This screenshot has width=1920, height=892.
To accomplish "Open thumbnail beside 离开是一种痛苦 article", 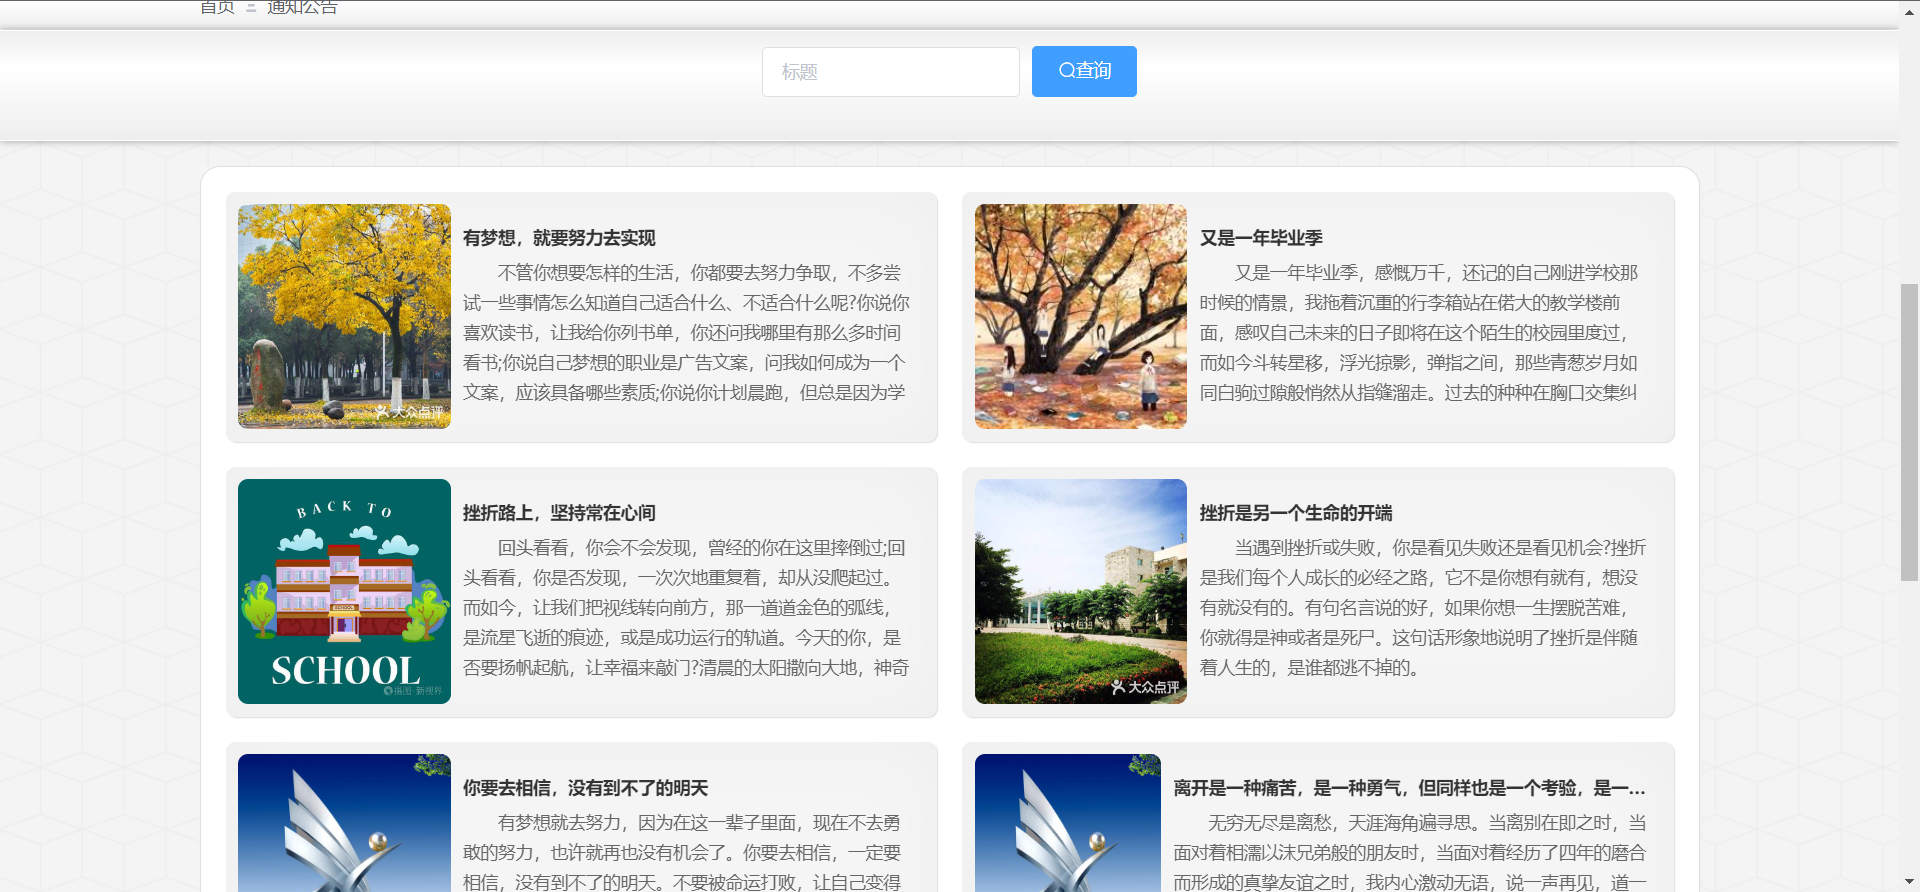I will point(1068,823).
